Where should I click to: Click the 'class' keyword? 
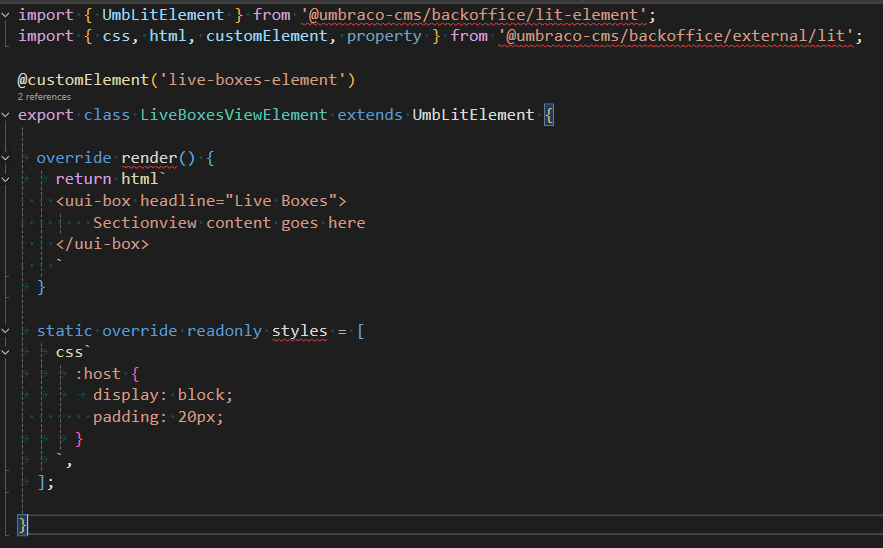[x=107, y=115]
